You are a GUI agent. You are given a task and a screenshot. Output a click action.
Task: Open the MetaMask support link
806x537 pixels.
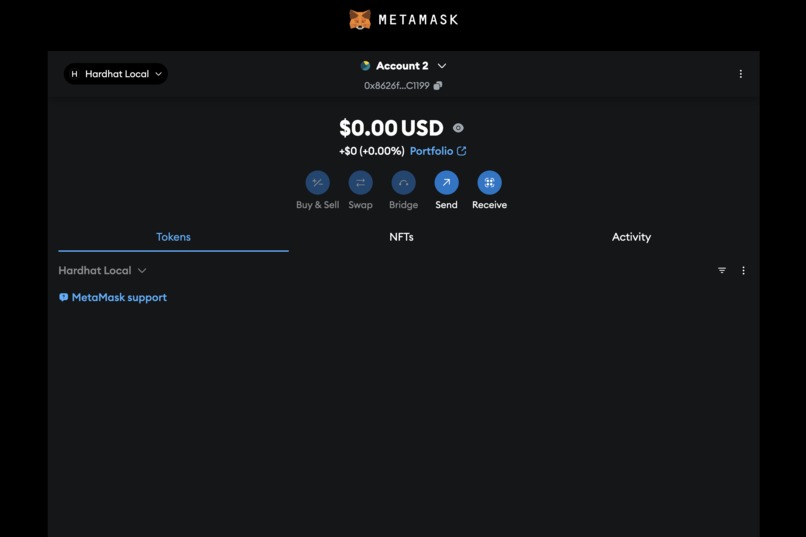tap(113, 298)
